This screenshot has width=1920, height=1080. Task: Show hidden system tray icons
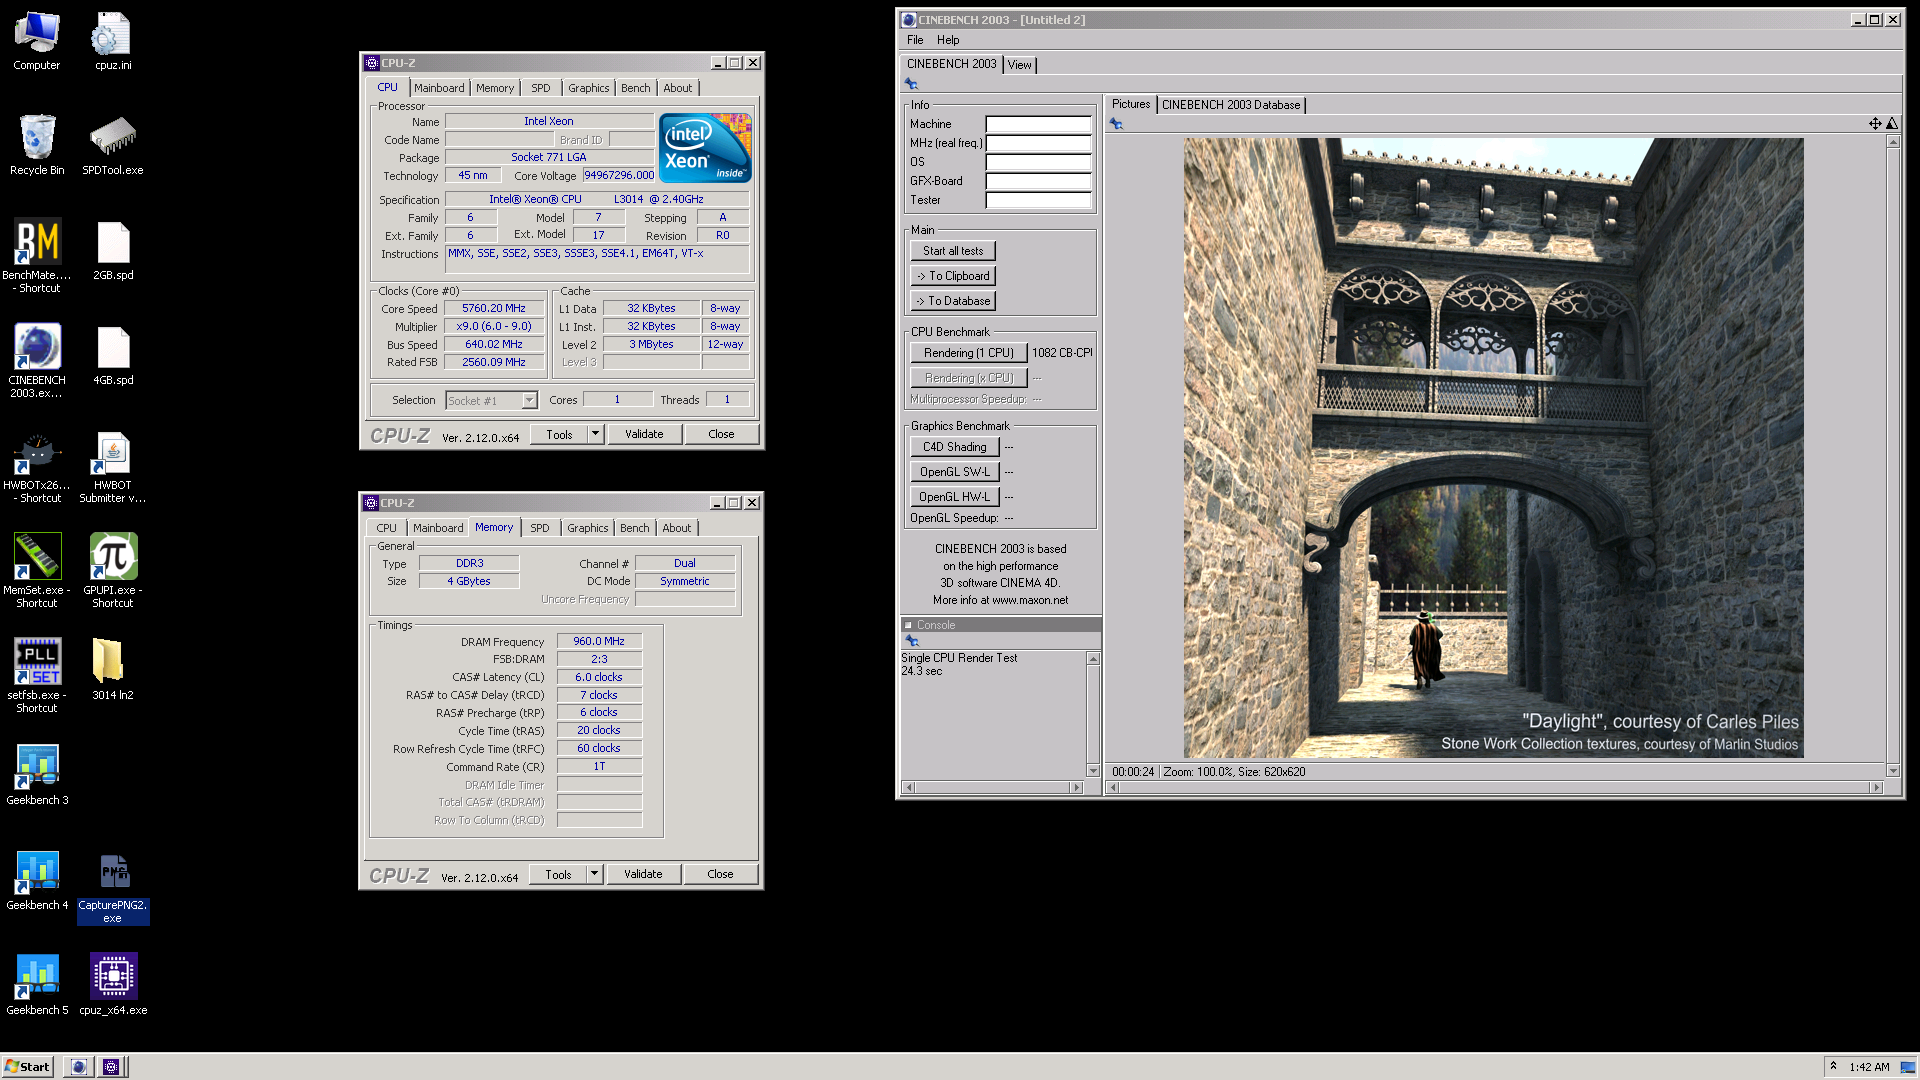click(x=1833, y=1067)
